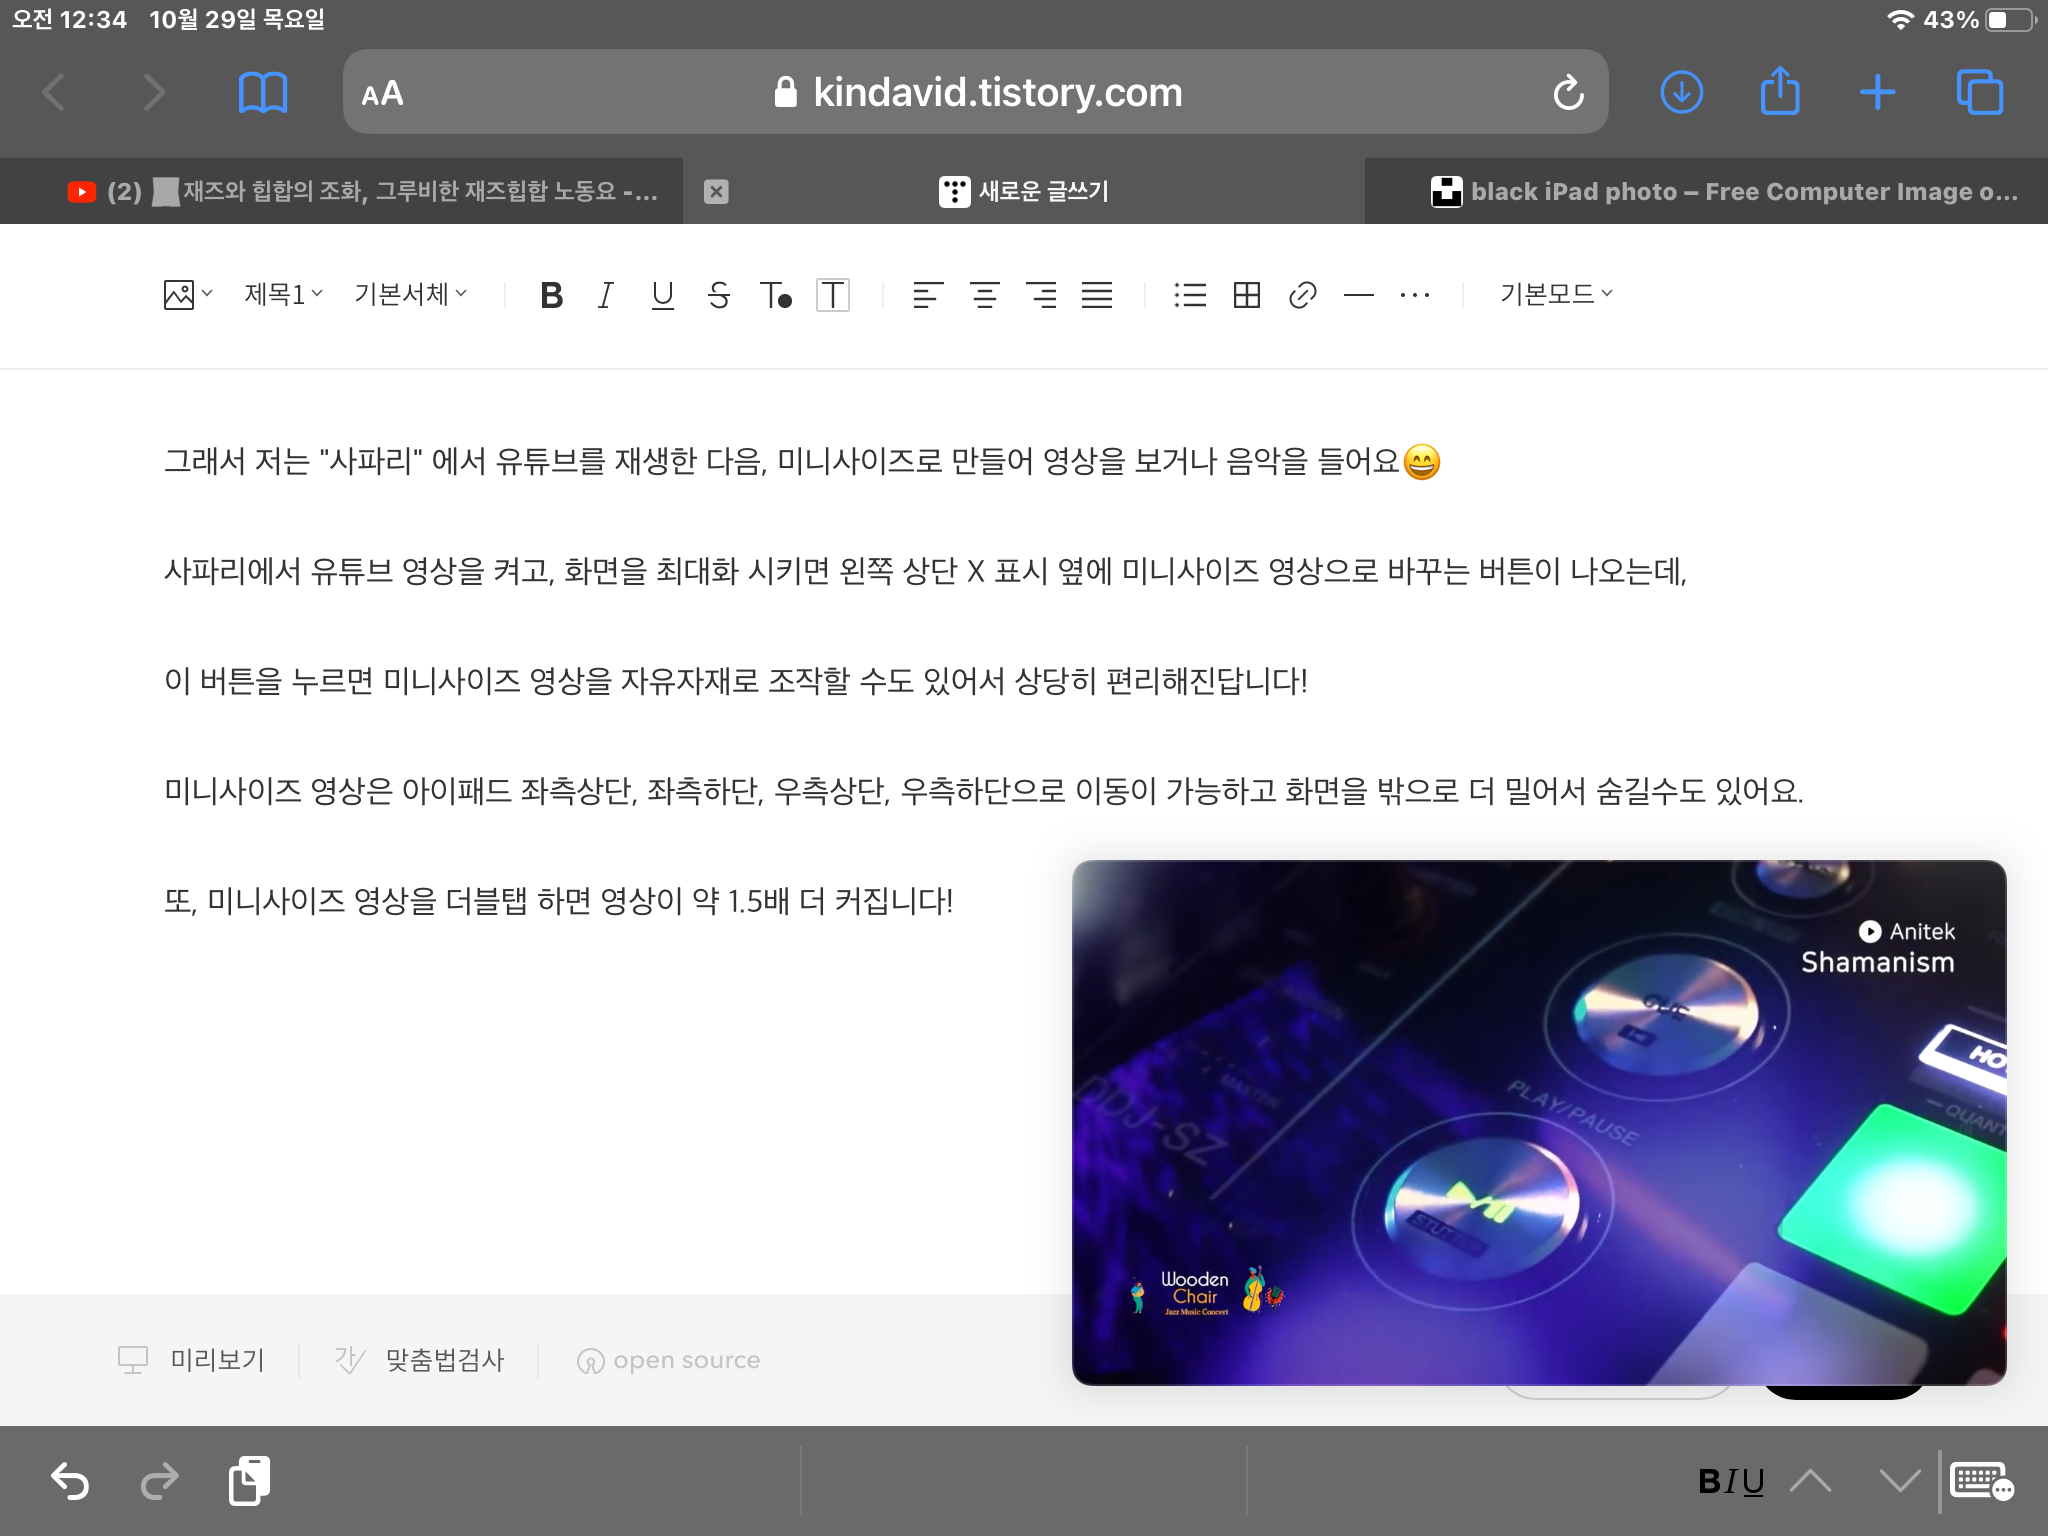The width and height of the screenshot is (2048, 1536).
Task: Open the Safari share sheet
Action: click(x=1780, y=92)
